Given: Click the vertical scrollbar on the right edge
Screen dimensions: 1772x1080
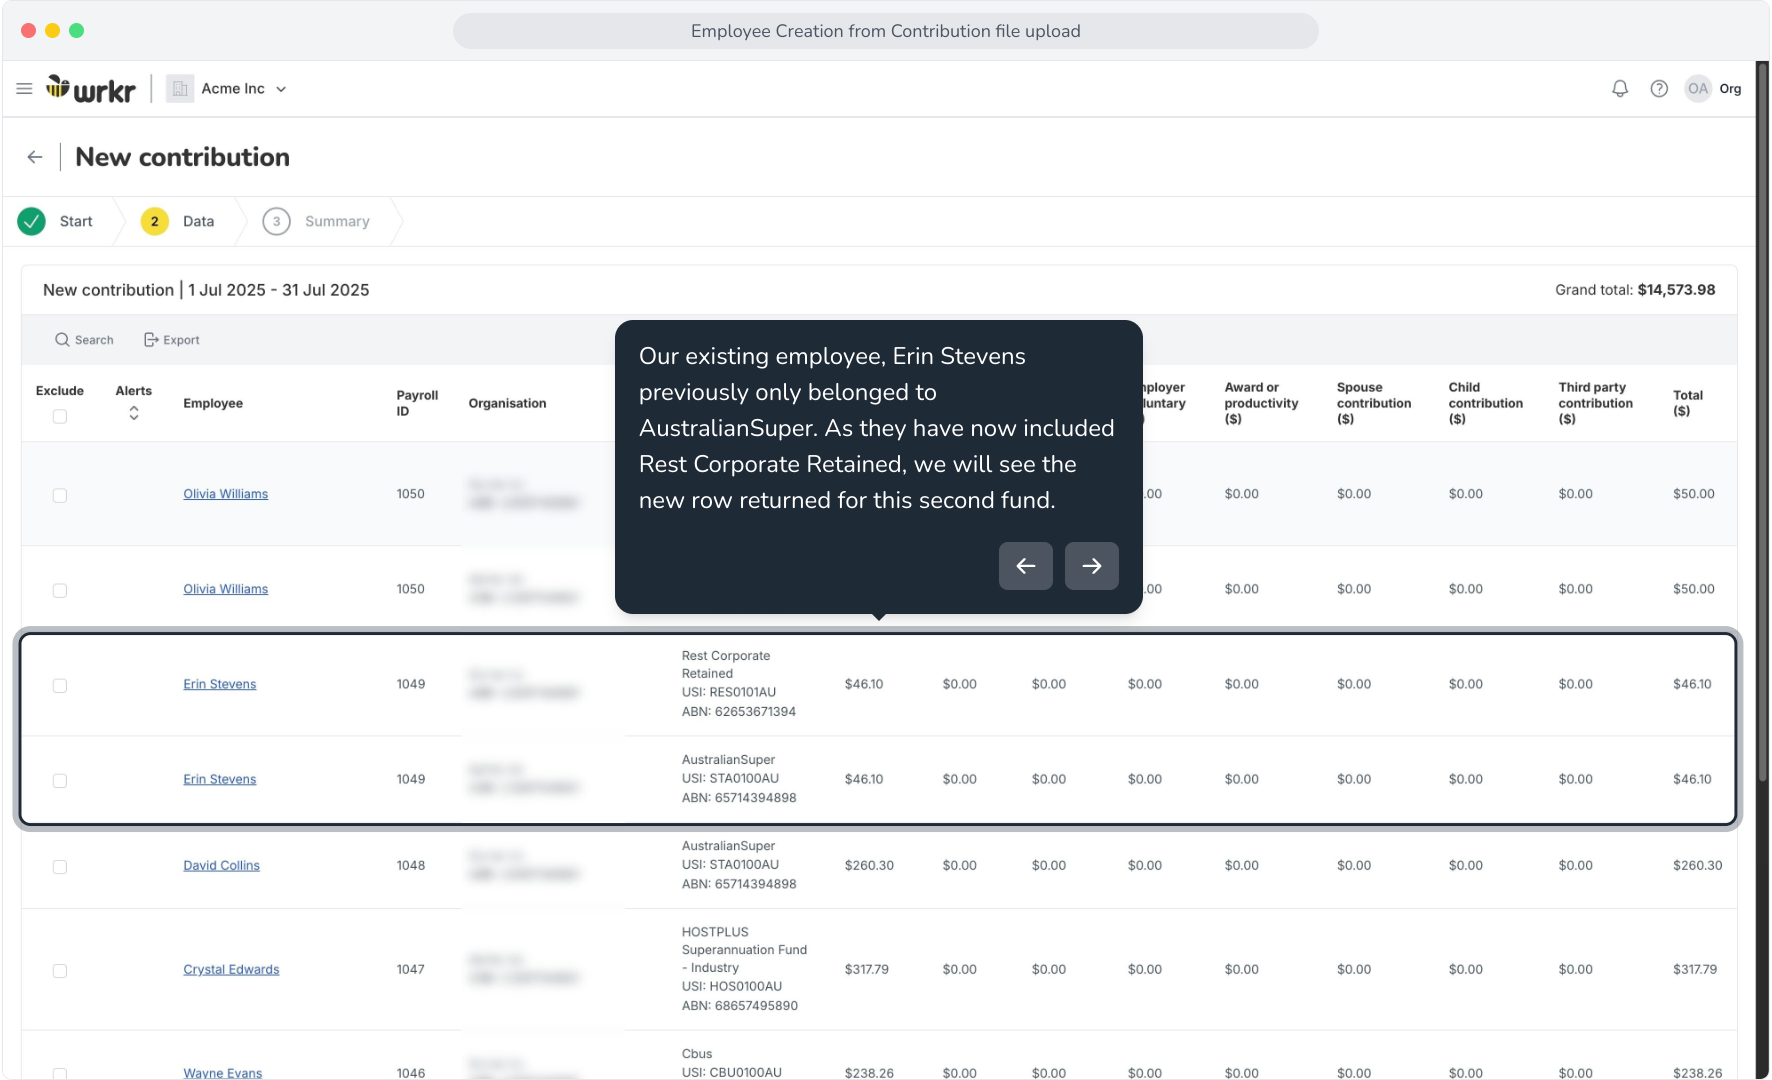Looking at the screenshot, I should 1763,420.
